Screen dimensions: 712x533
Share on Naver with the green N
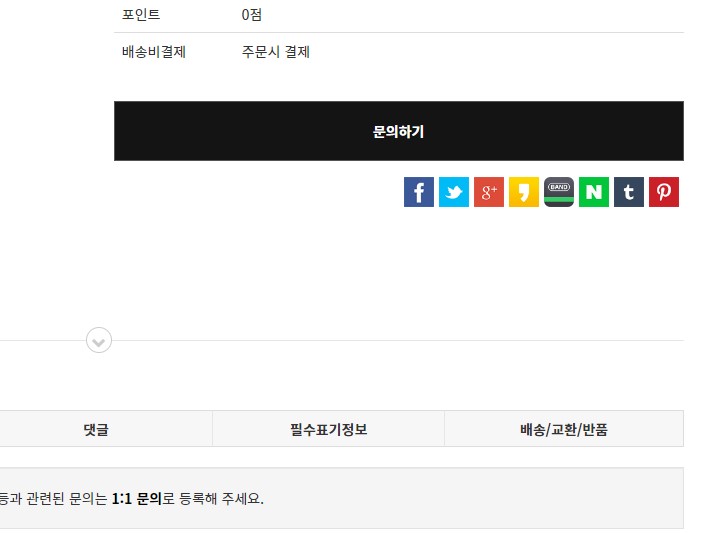click(x=594, y=192)
